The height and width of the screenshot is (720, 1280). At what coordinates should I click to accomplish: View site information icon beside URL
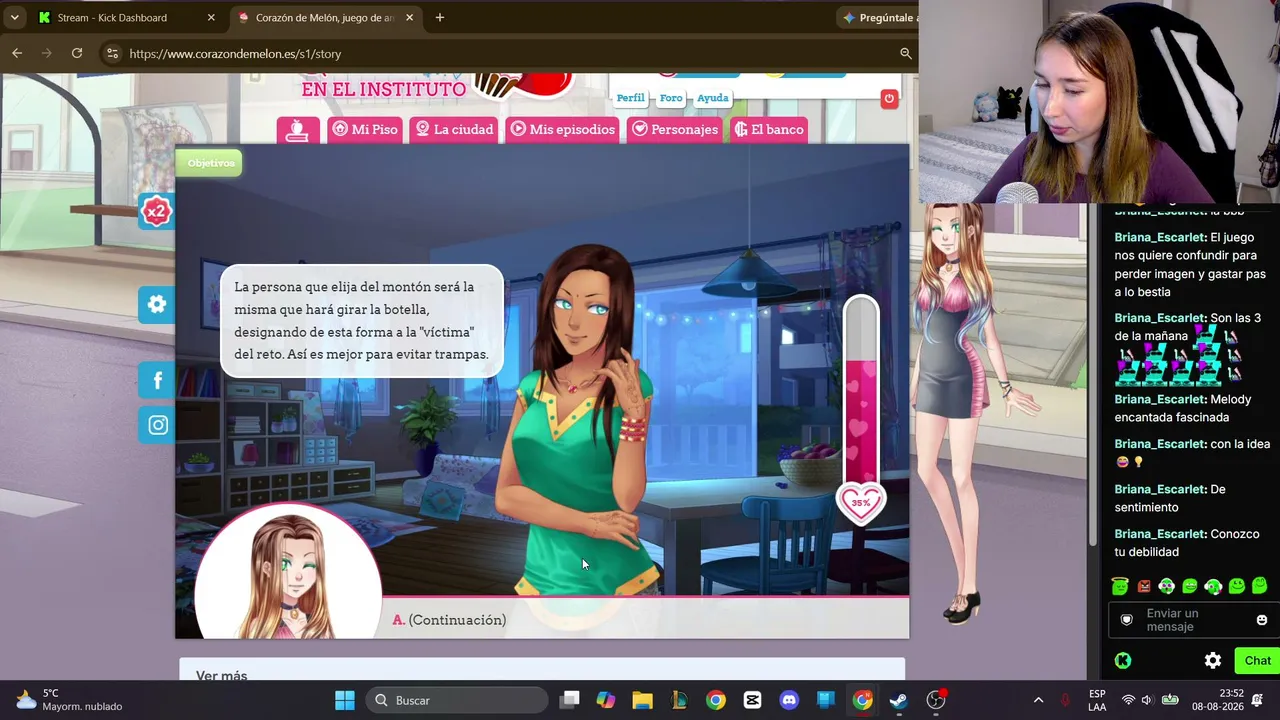click(112, 53)
